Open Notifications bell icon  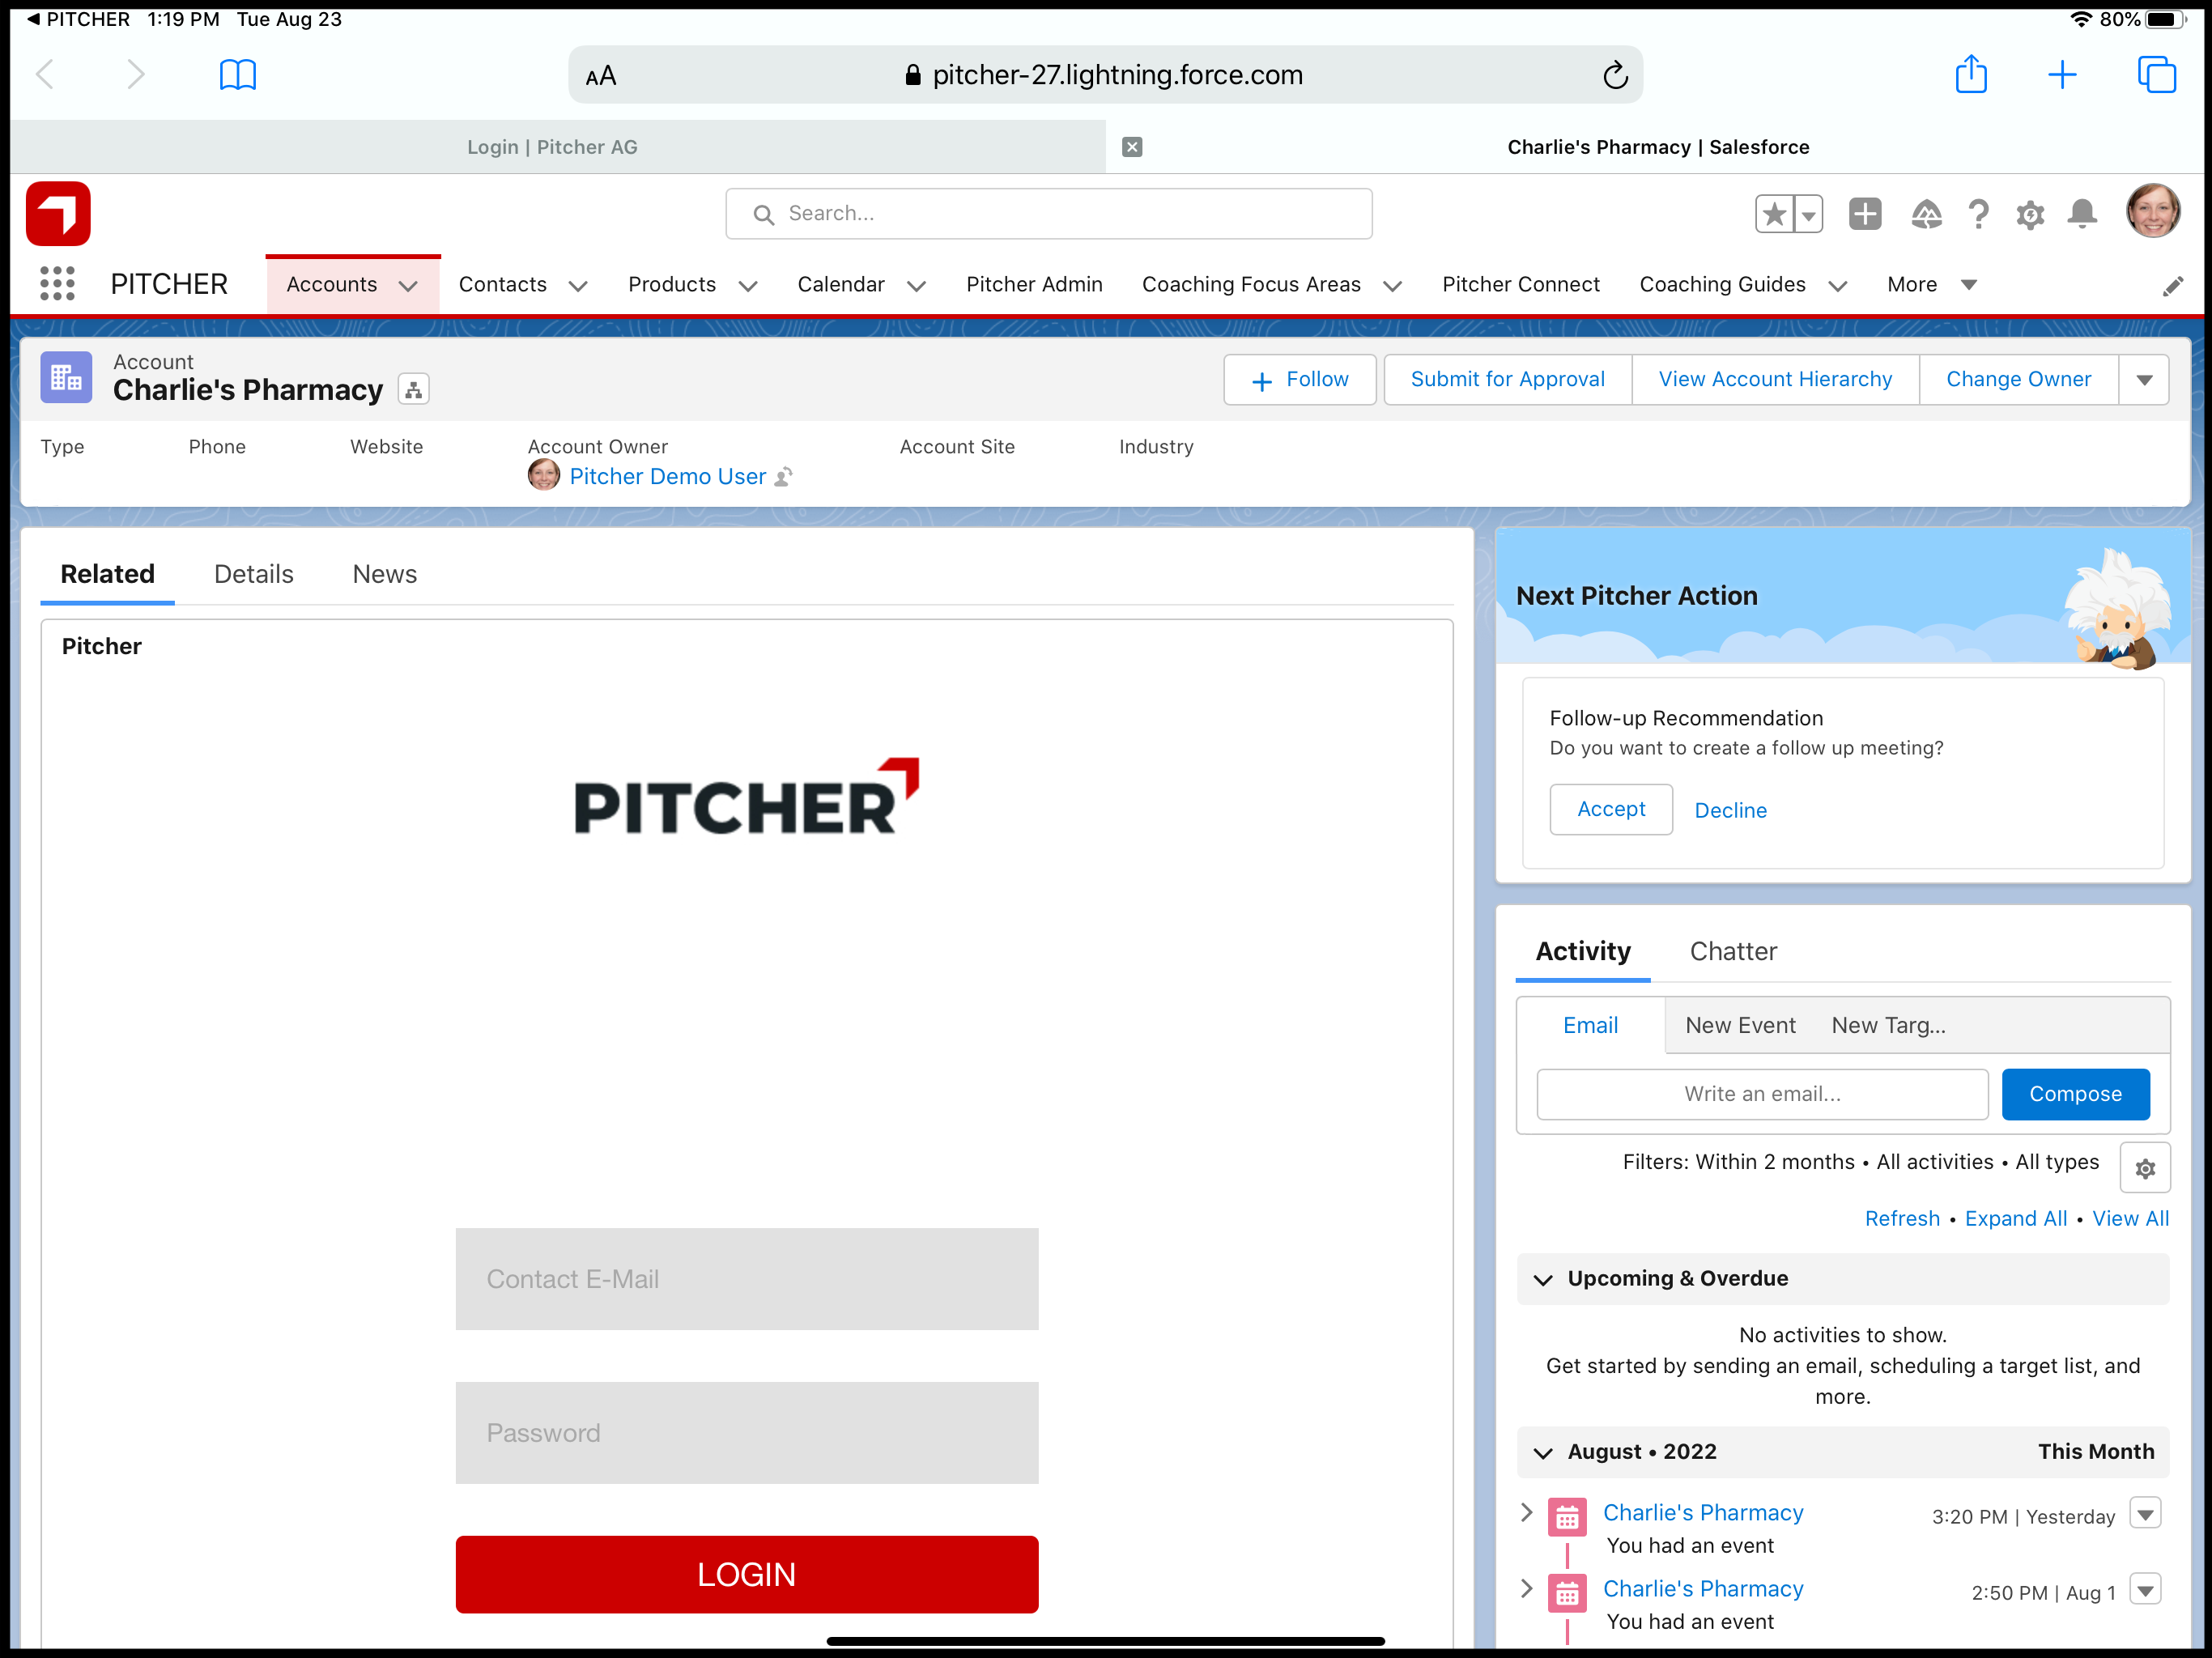point(2082,214)
